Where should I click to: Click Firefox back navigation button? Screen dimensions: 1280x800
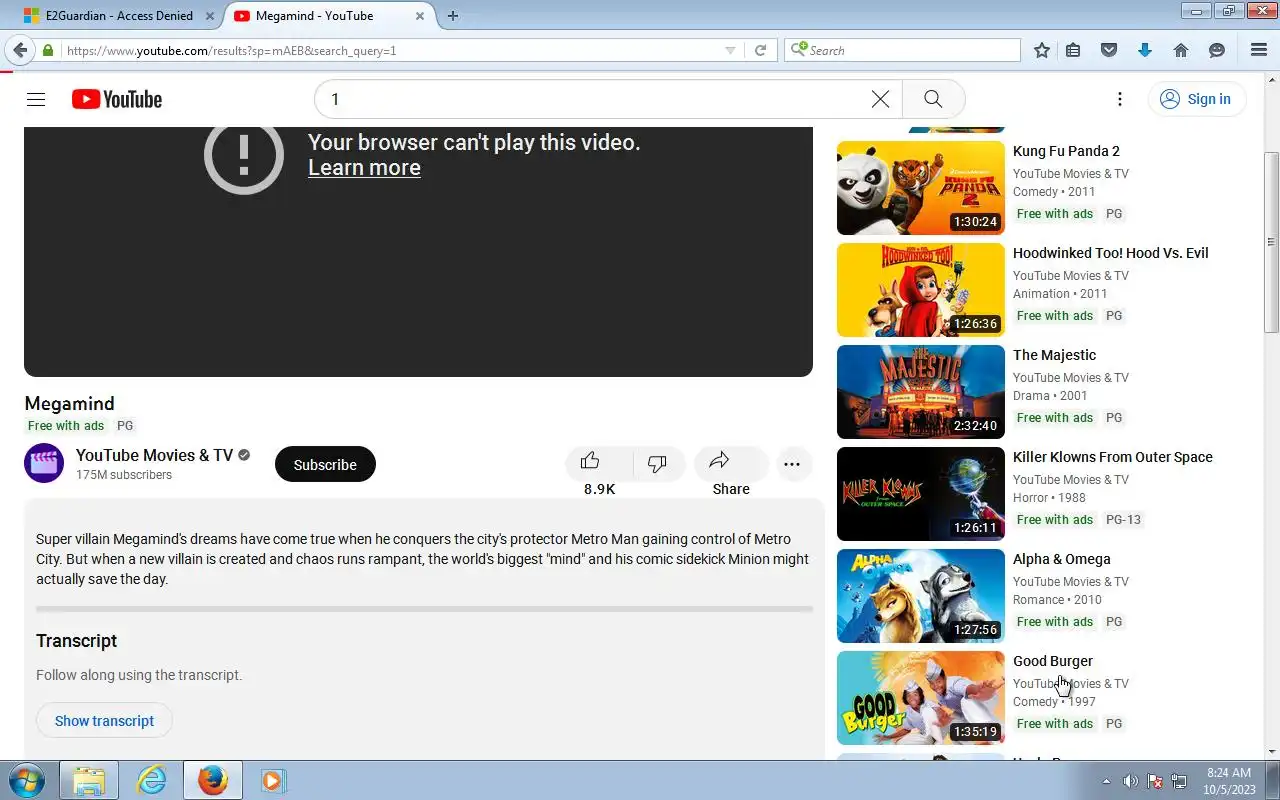(19, 50)
